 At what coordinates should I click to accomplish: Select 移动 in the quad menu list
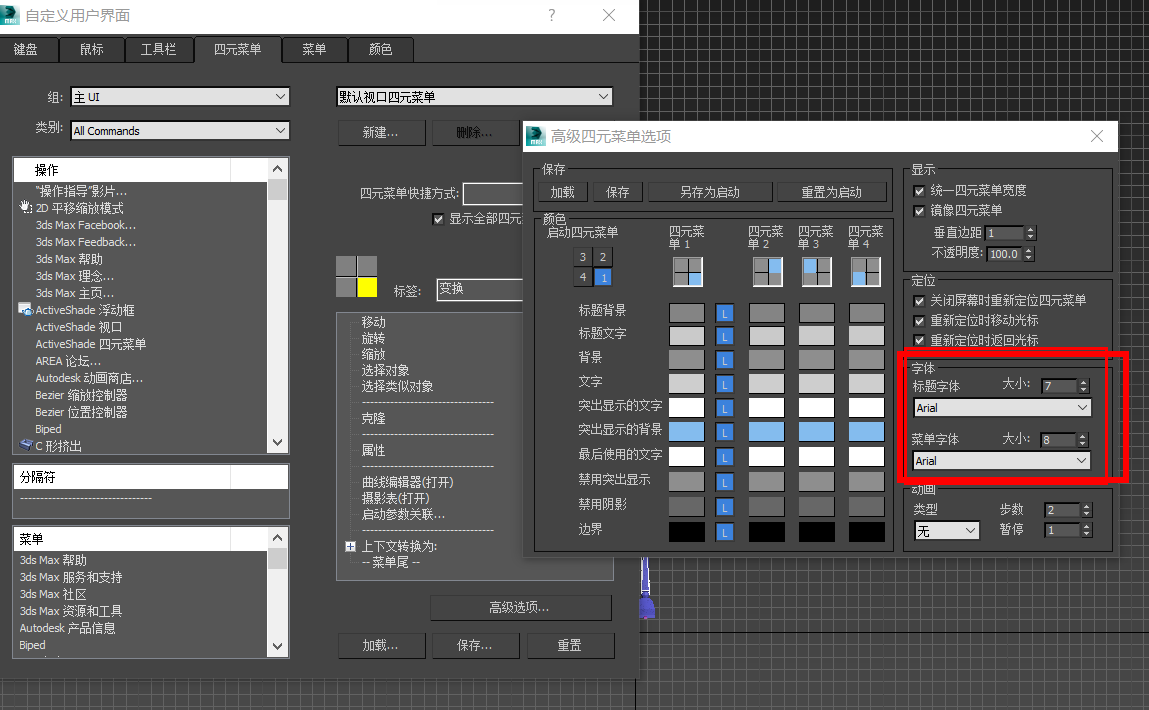click(374, 322)
